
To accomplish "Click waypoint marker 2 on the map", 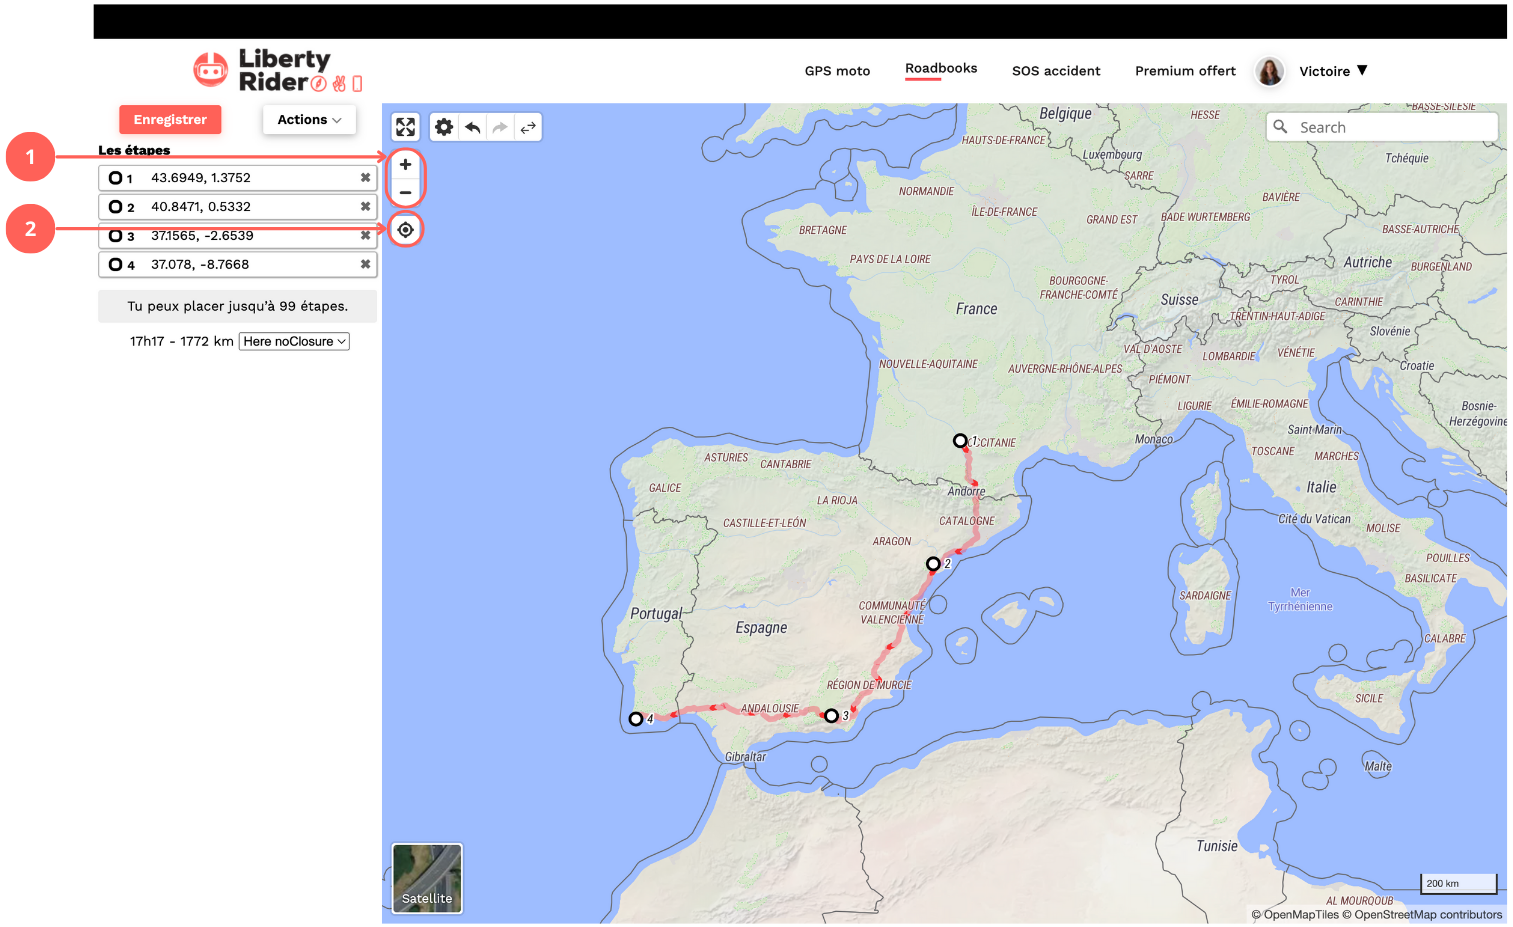I will (x=933, y=564).
